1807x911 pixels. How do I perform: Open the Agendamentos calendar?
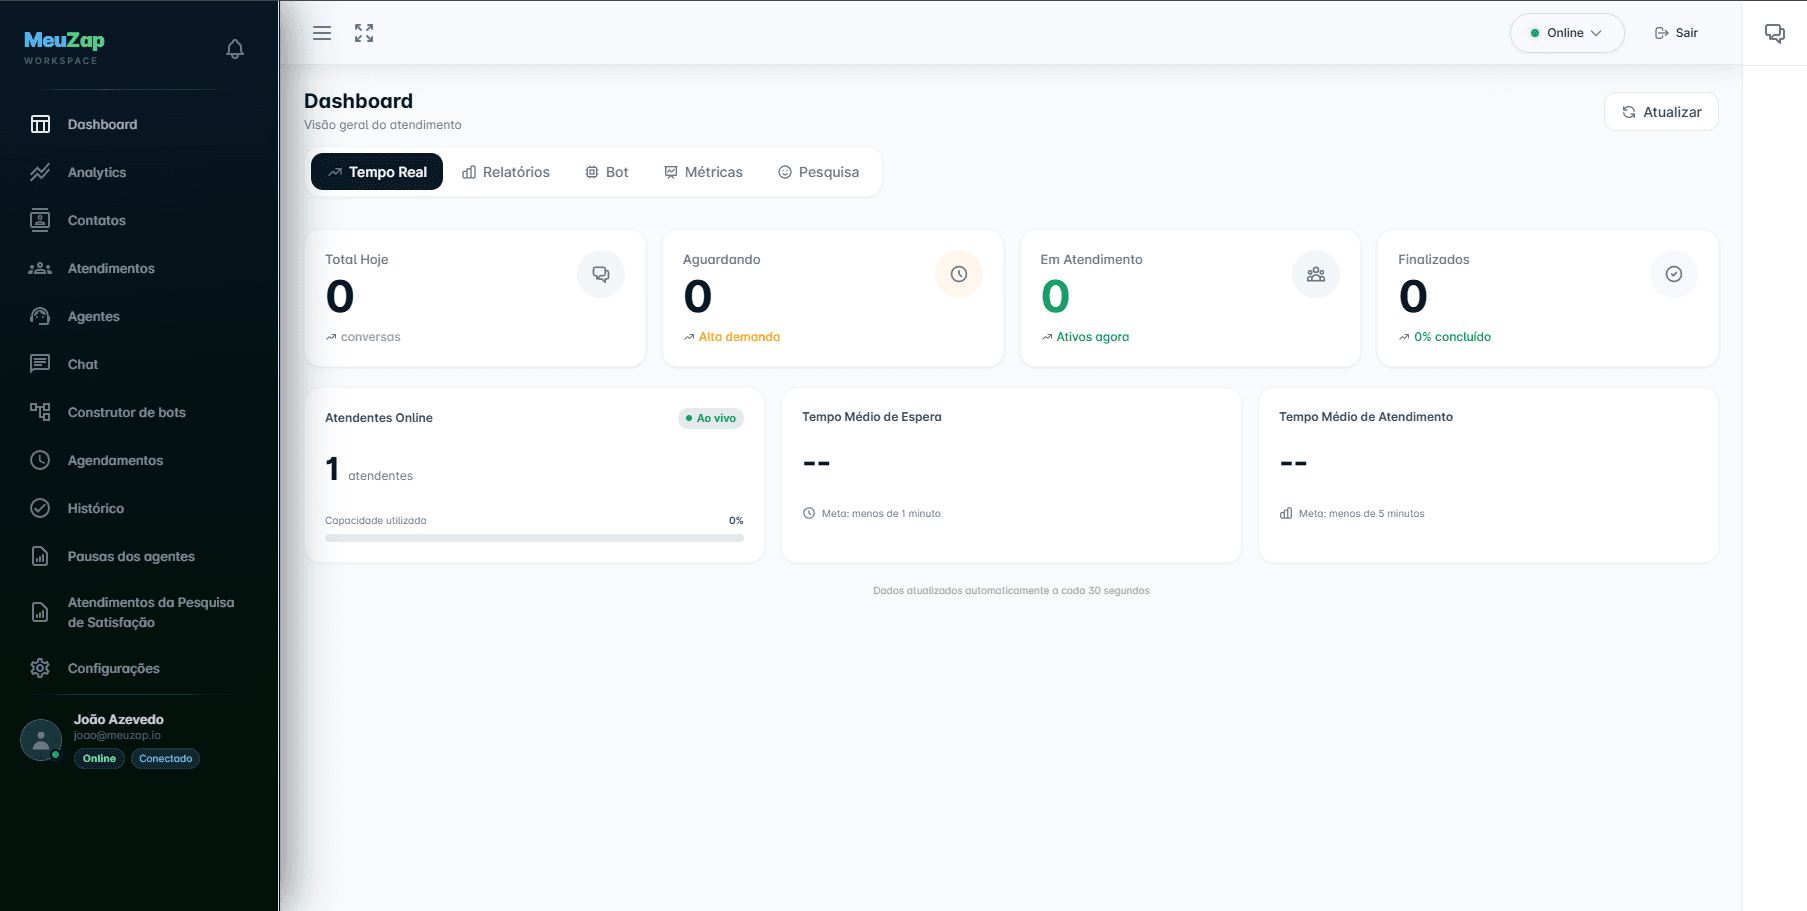pos(115,460)
